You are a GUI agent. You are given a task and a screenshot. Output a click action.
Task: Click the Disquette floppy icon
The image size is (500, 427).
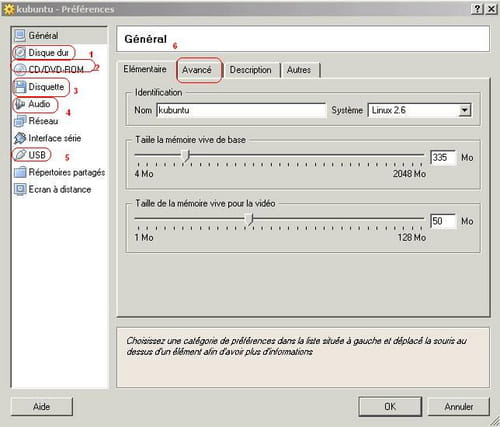click(20, 87)
